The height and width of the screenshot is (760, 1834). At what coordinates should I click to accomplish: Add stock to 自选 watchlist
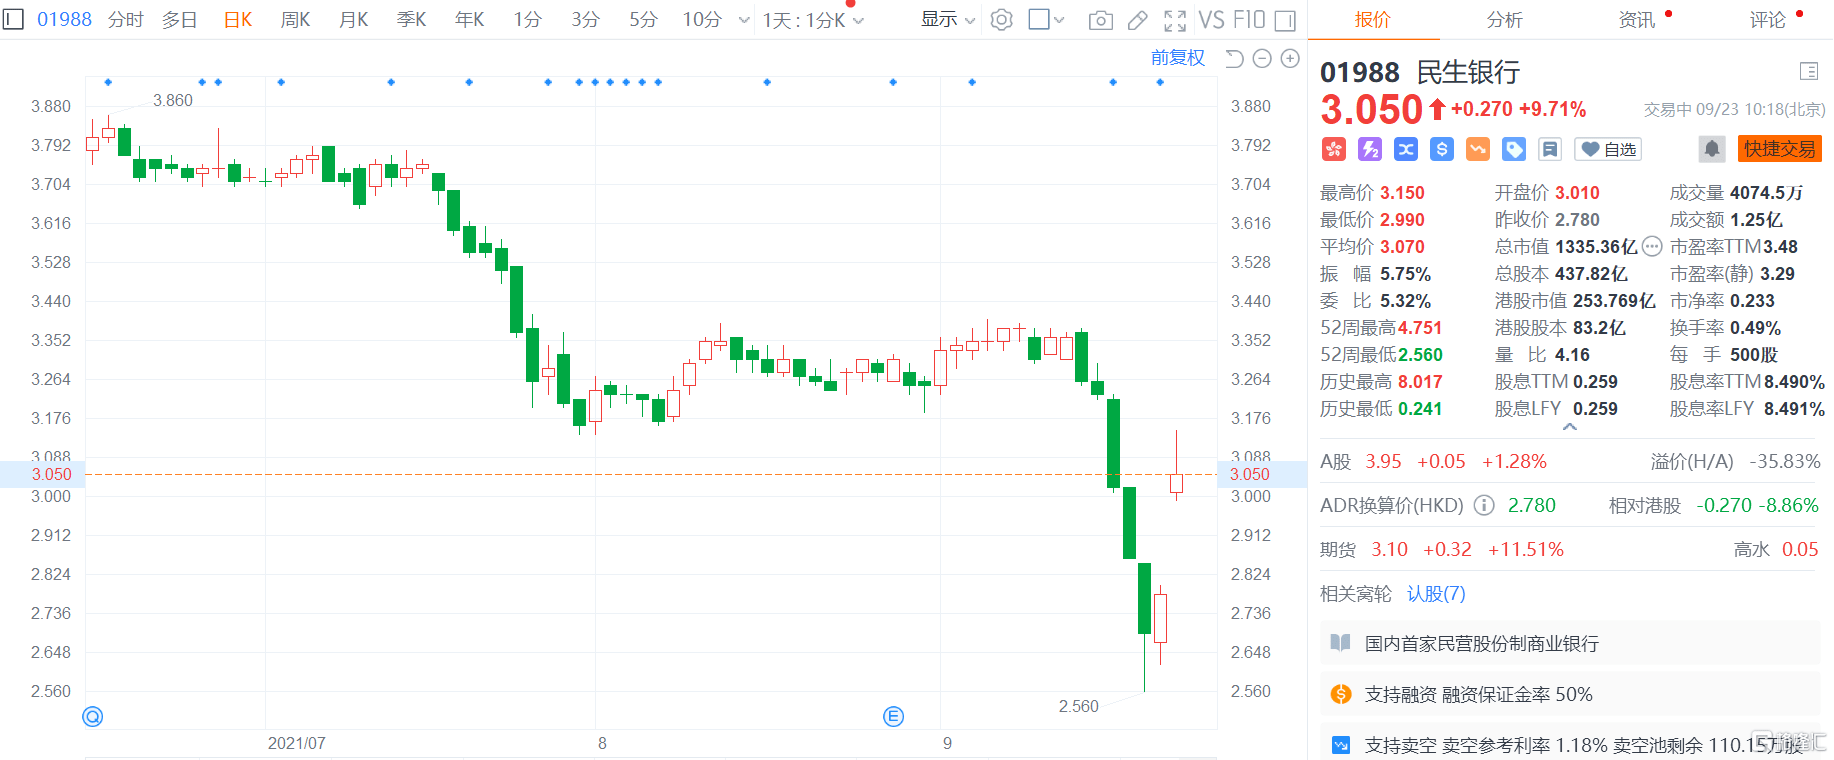coord(1608,149)
